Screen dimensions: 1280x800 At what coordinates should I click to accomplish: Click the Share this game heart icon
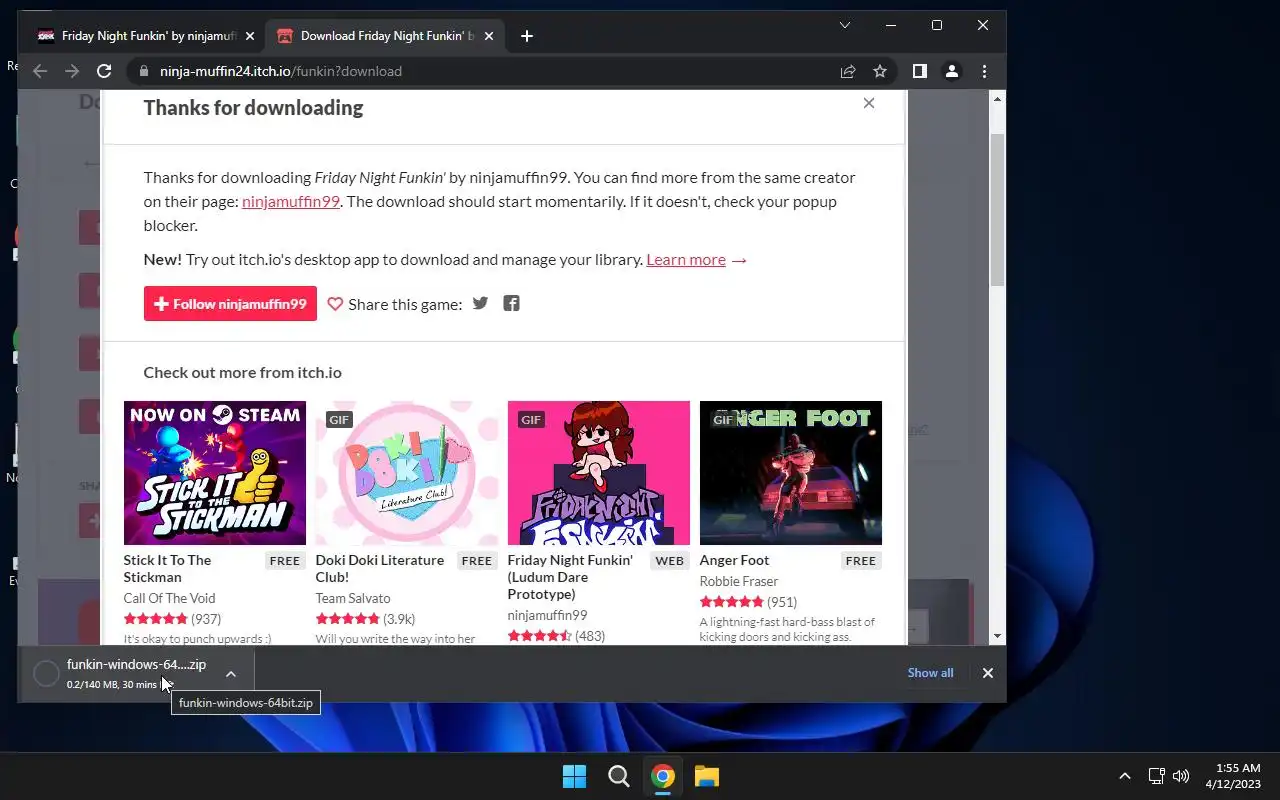click(x=335, y=304)
